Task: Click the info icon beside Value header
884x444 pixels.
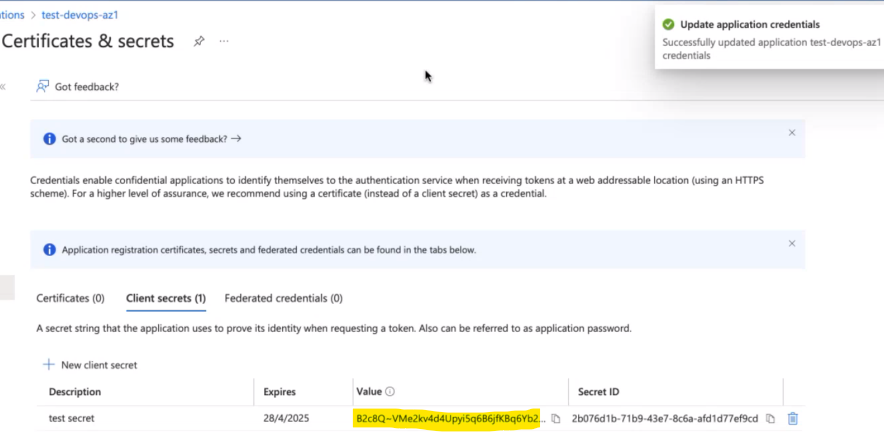Action: pyautogui.click(x=390, y=392)
